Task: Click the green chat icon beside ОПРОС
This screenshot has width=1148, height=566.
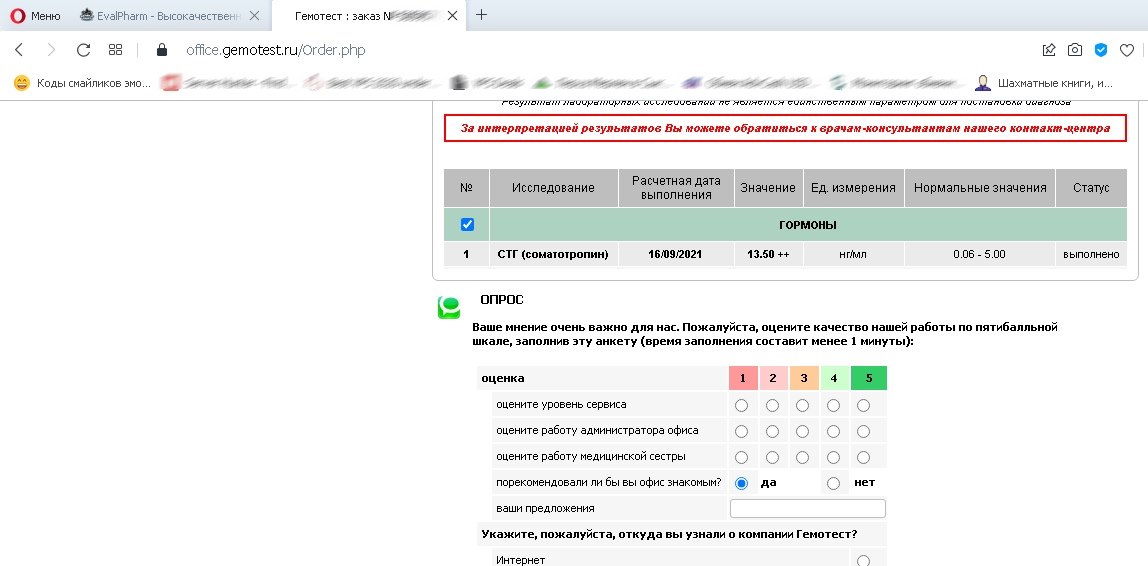Action: 449,308
